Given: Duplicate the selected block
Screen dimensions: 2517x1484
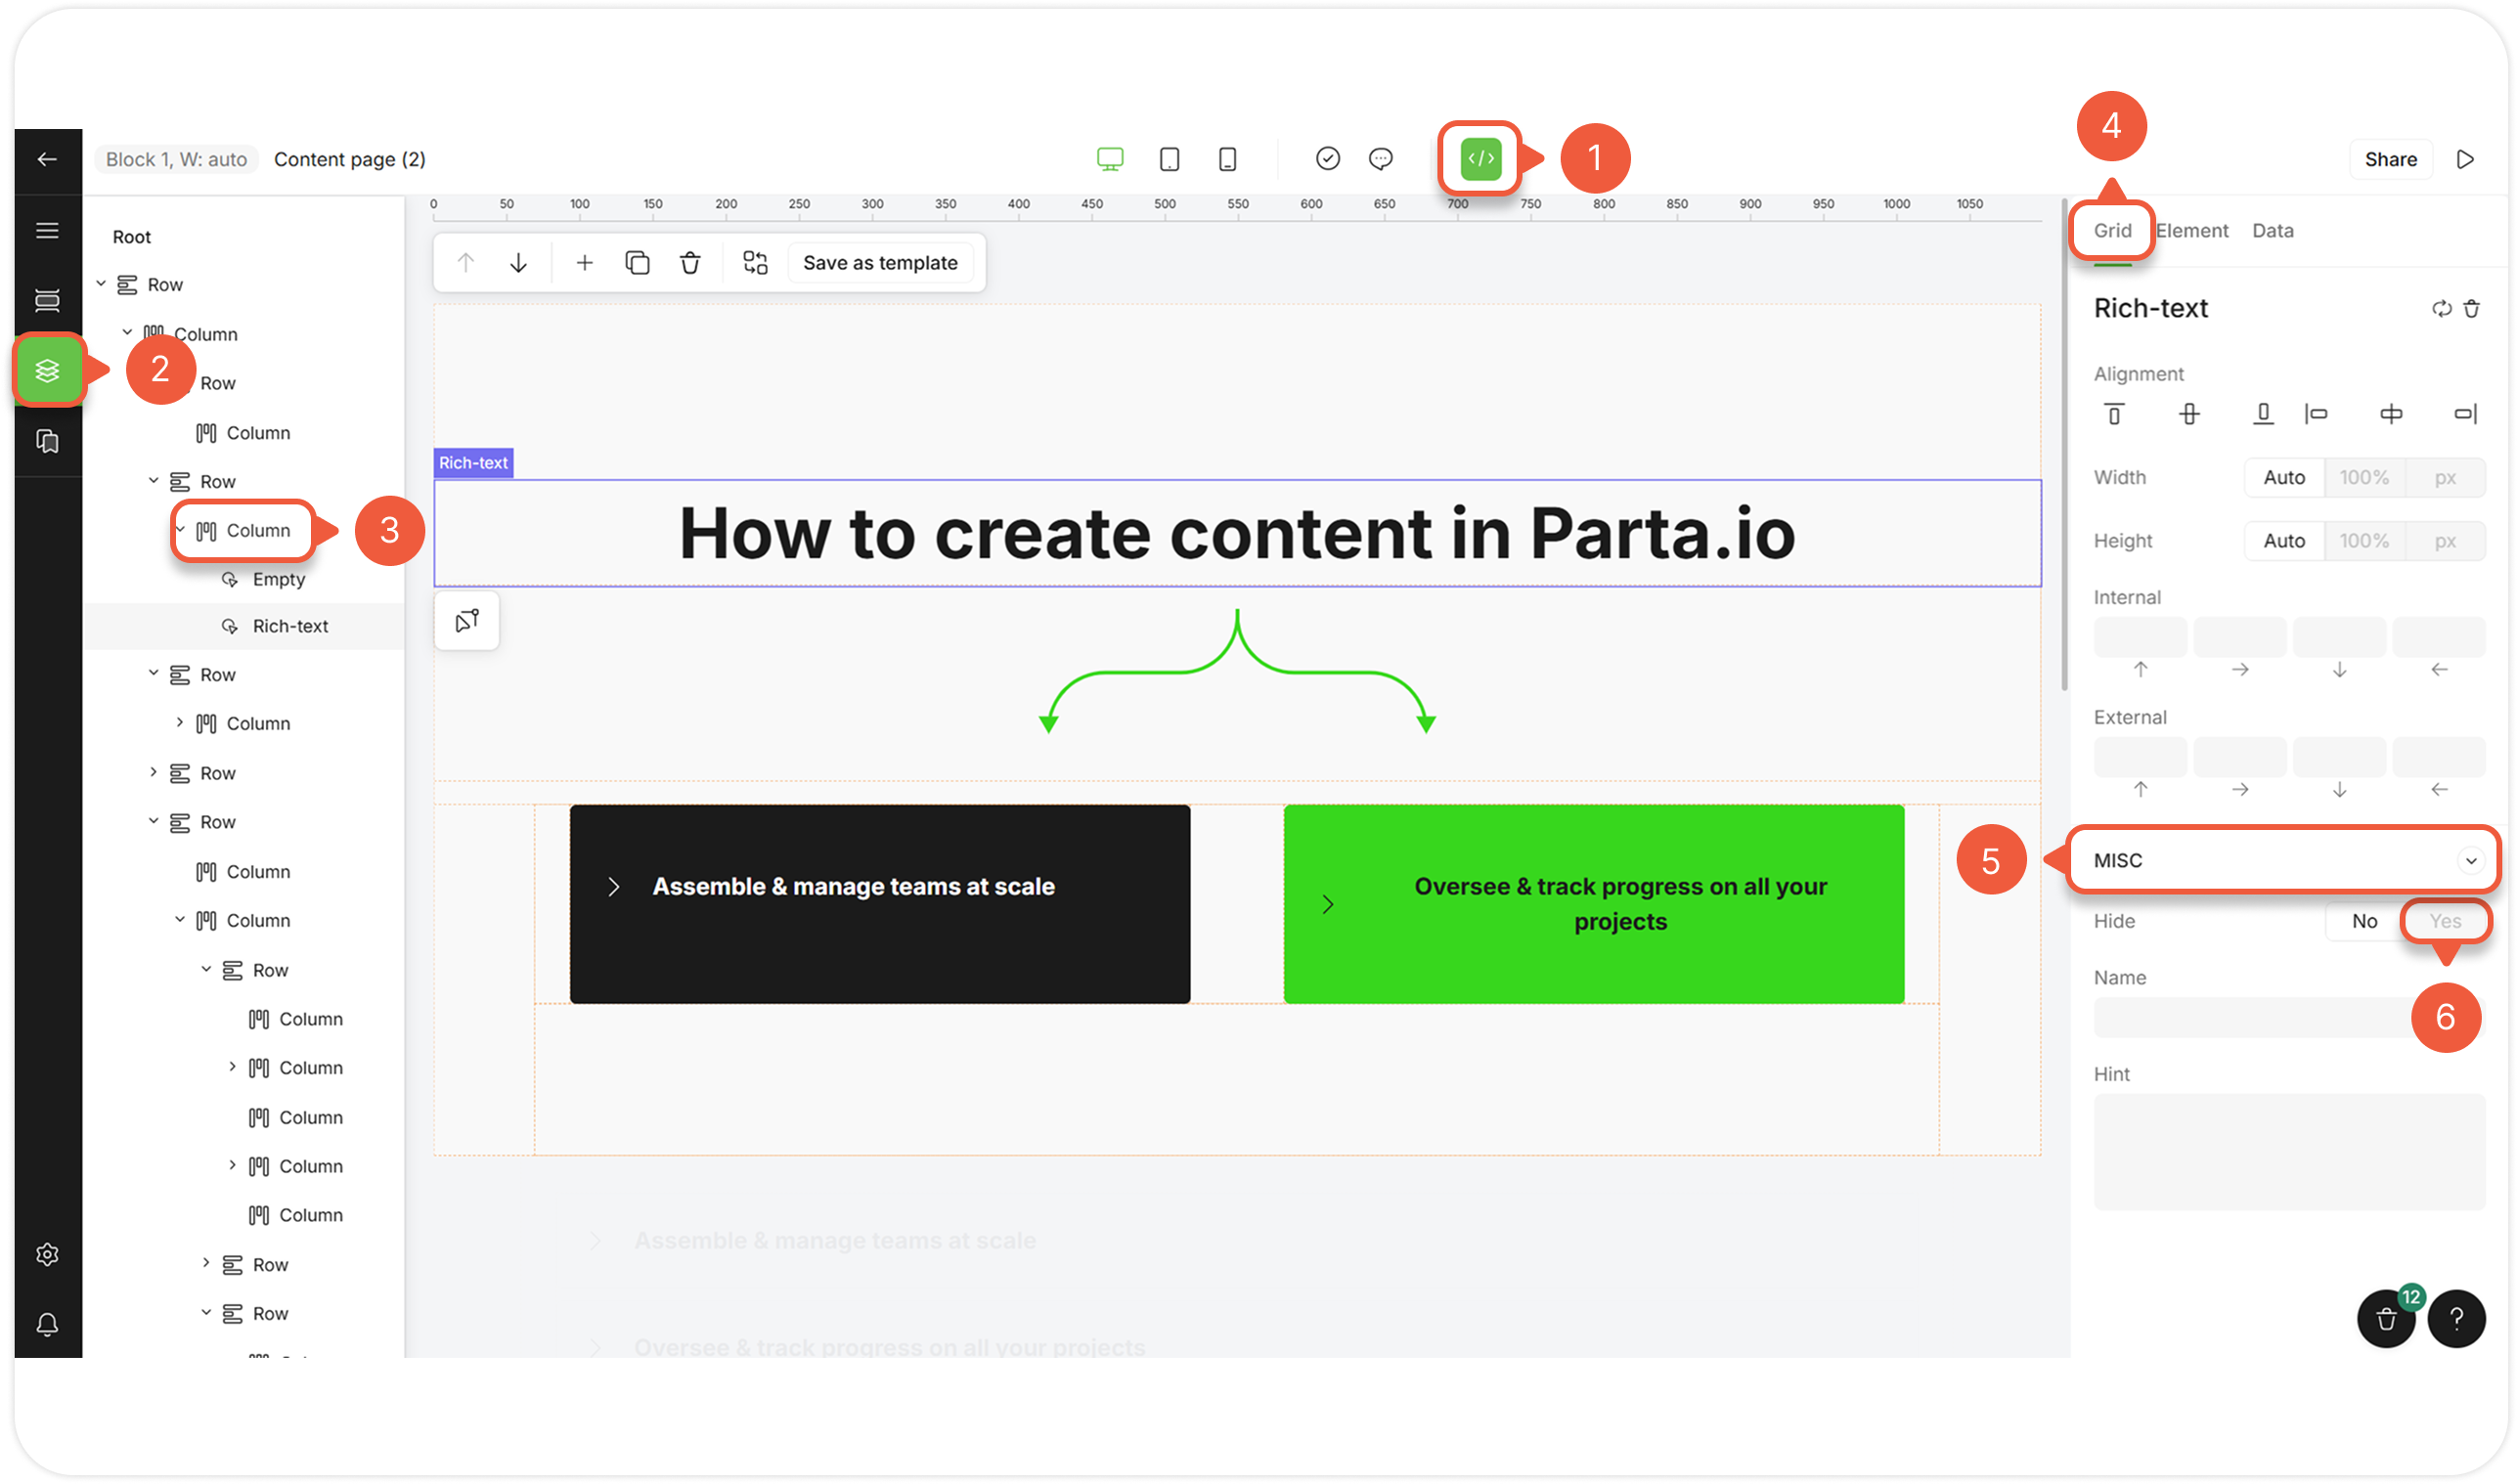Looking at the screenshot, I should 637,263.
